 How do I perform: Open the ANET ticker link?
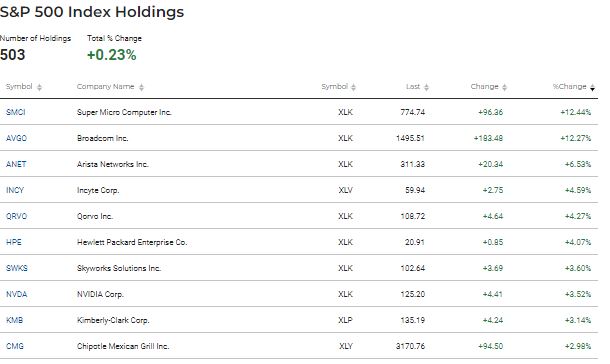point(16,164)
